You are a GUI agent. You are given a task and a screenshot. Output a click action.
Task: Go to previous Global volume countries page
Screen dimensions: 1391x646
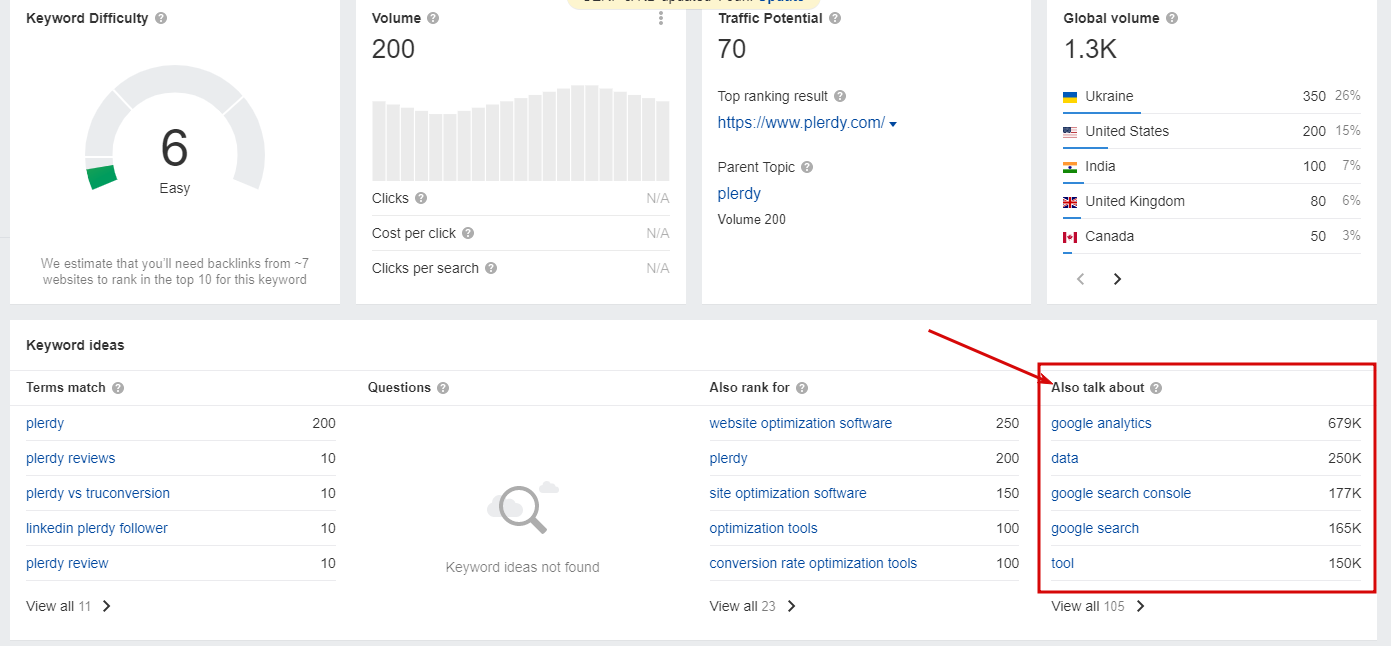1081,279
